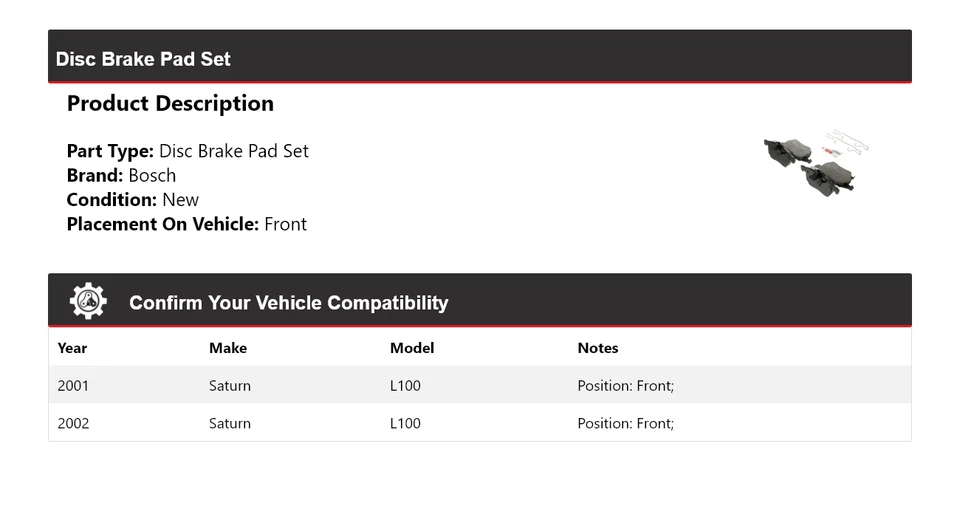Screen dimensions: 960x517
Task: Select the Product Description heading
Action: 170,104
